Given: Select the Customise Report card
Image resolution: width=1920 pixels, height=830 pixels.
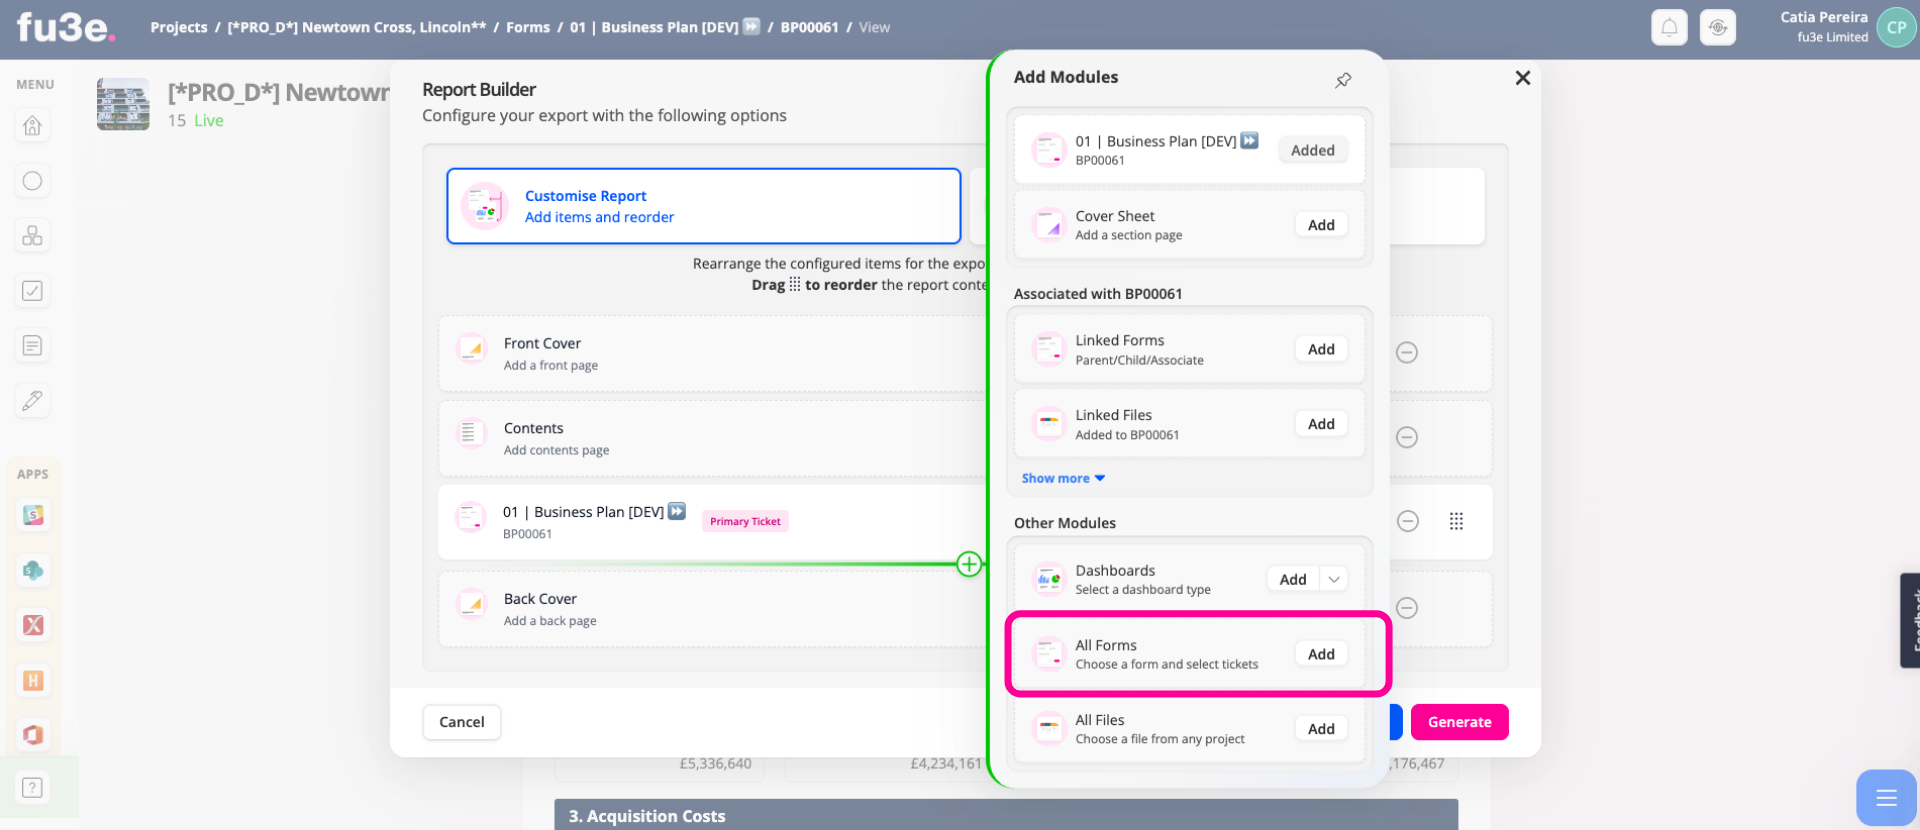Looking at the screenshot, I should pyautogui.click(x=703, y=206).
